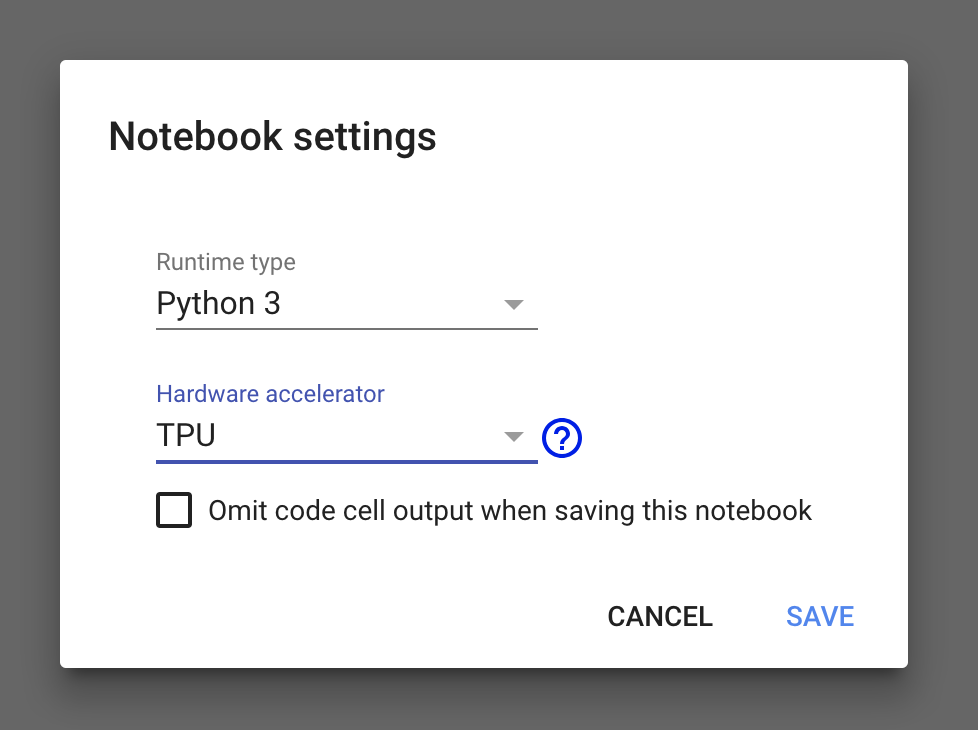Image resolution: width=978 pixels, height=730 pixels.
Task: Click the dimmed backdrop right of the dialog
Action: (x=944, y=365)
